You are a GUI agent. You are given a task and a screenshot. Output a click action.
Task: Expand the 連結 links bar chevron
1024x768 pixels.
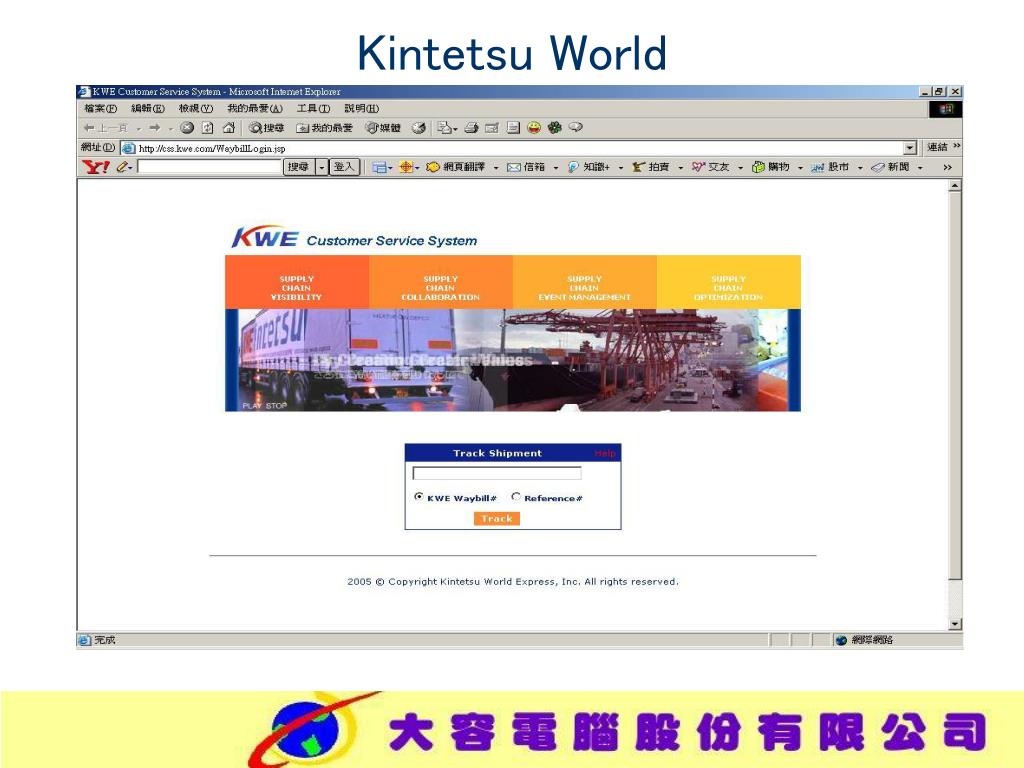point(957,146)
